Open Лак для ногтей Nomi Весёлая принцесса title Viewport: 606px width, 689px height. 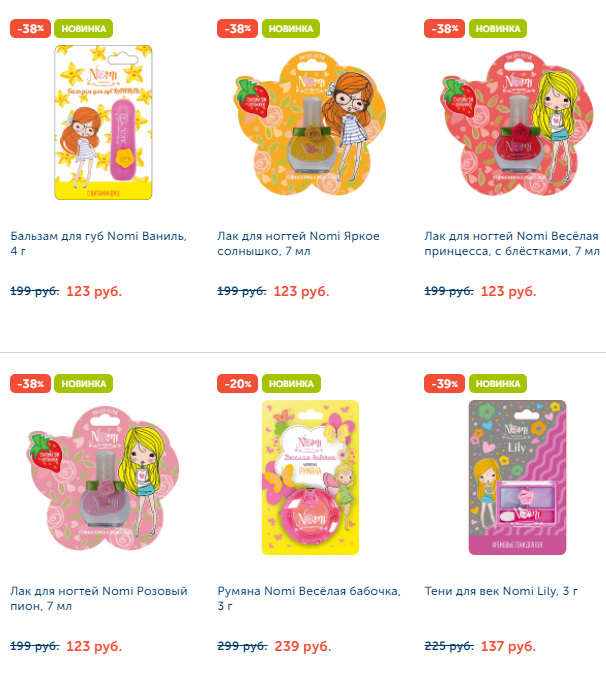click(x=512, y=243)
